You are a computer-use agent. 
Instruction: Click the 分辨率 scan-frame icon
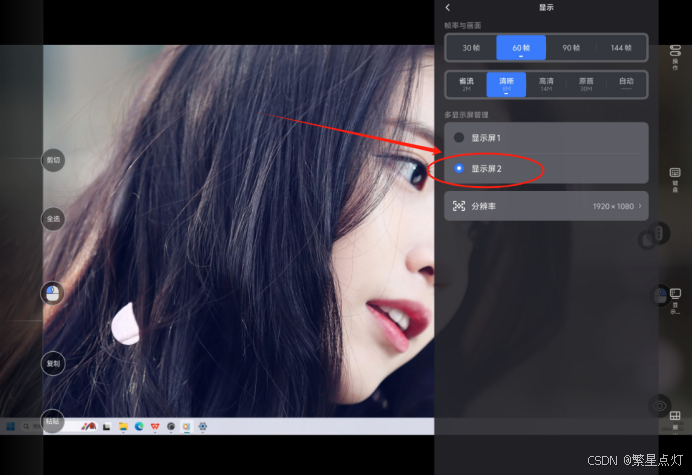point(459,206)
